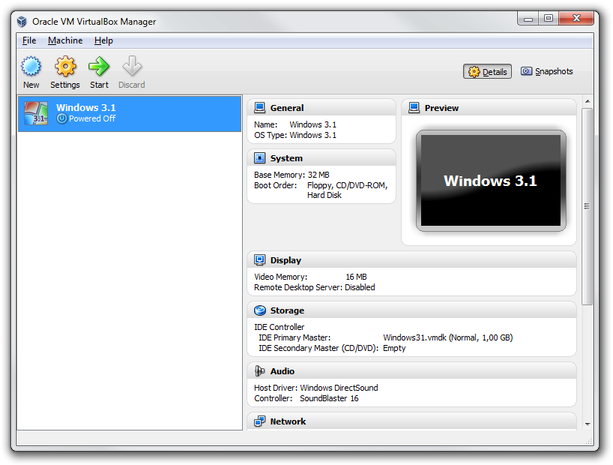Click 'Windows31.vmdk (Normal, 1,00 GB)' text
Viewport: 613px width, 465px height.
pos(448,338)
